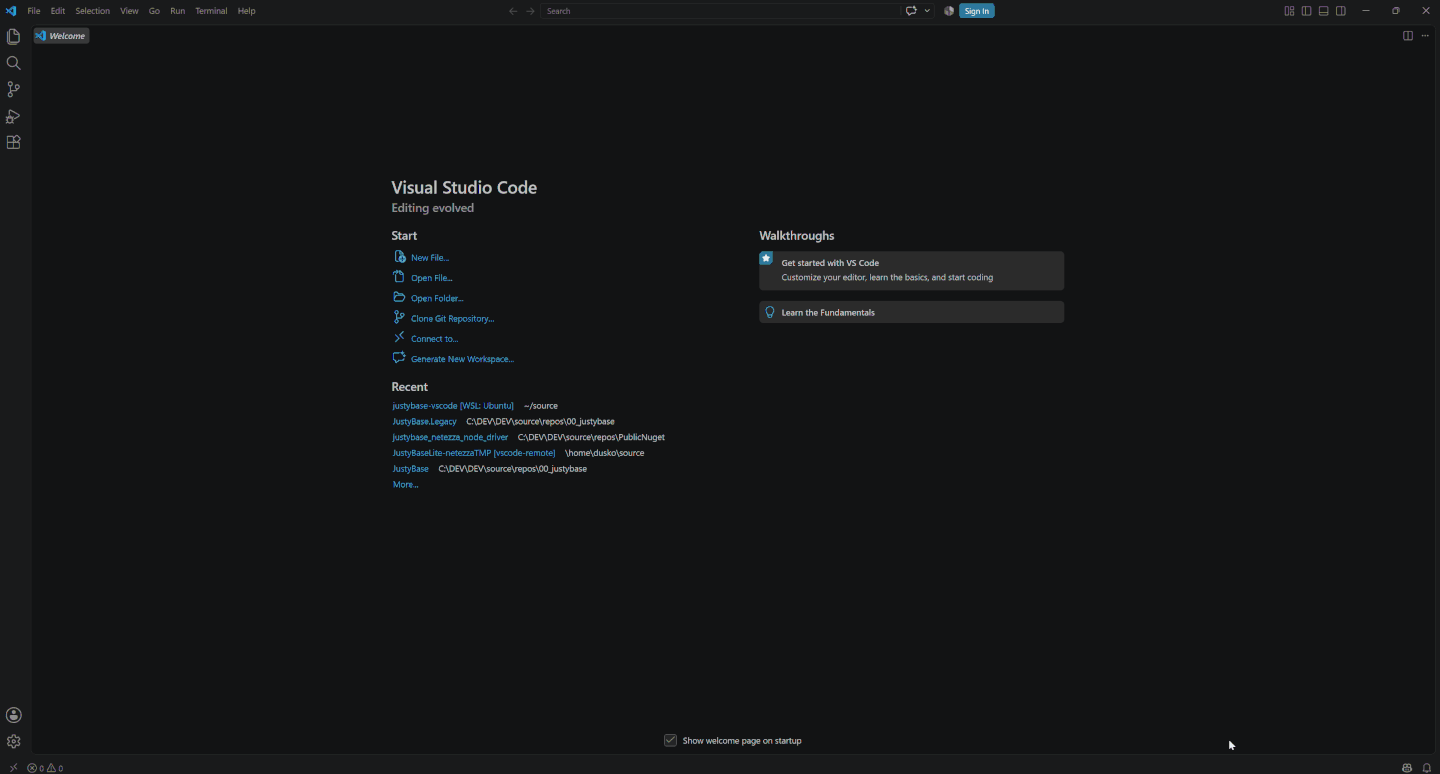This screenshot has height=774, width=1440.
Task: Open the Run menu
Action: coord(178,11)
